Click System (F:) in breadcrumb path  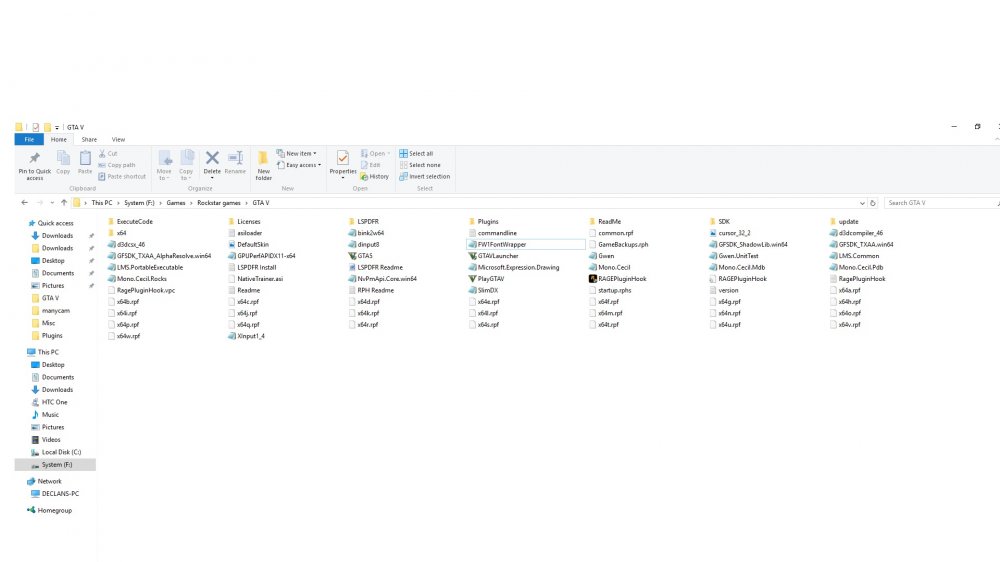pyautogui.click(x=139, y=203)
